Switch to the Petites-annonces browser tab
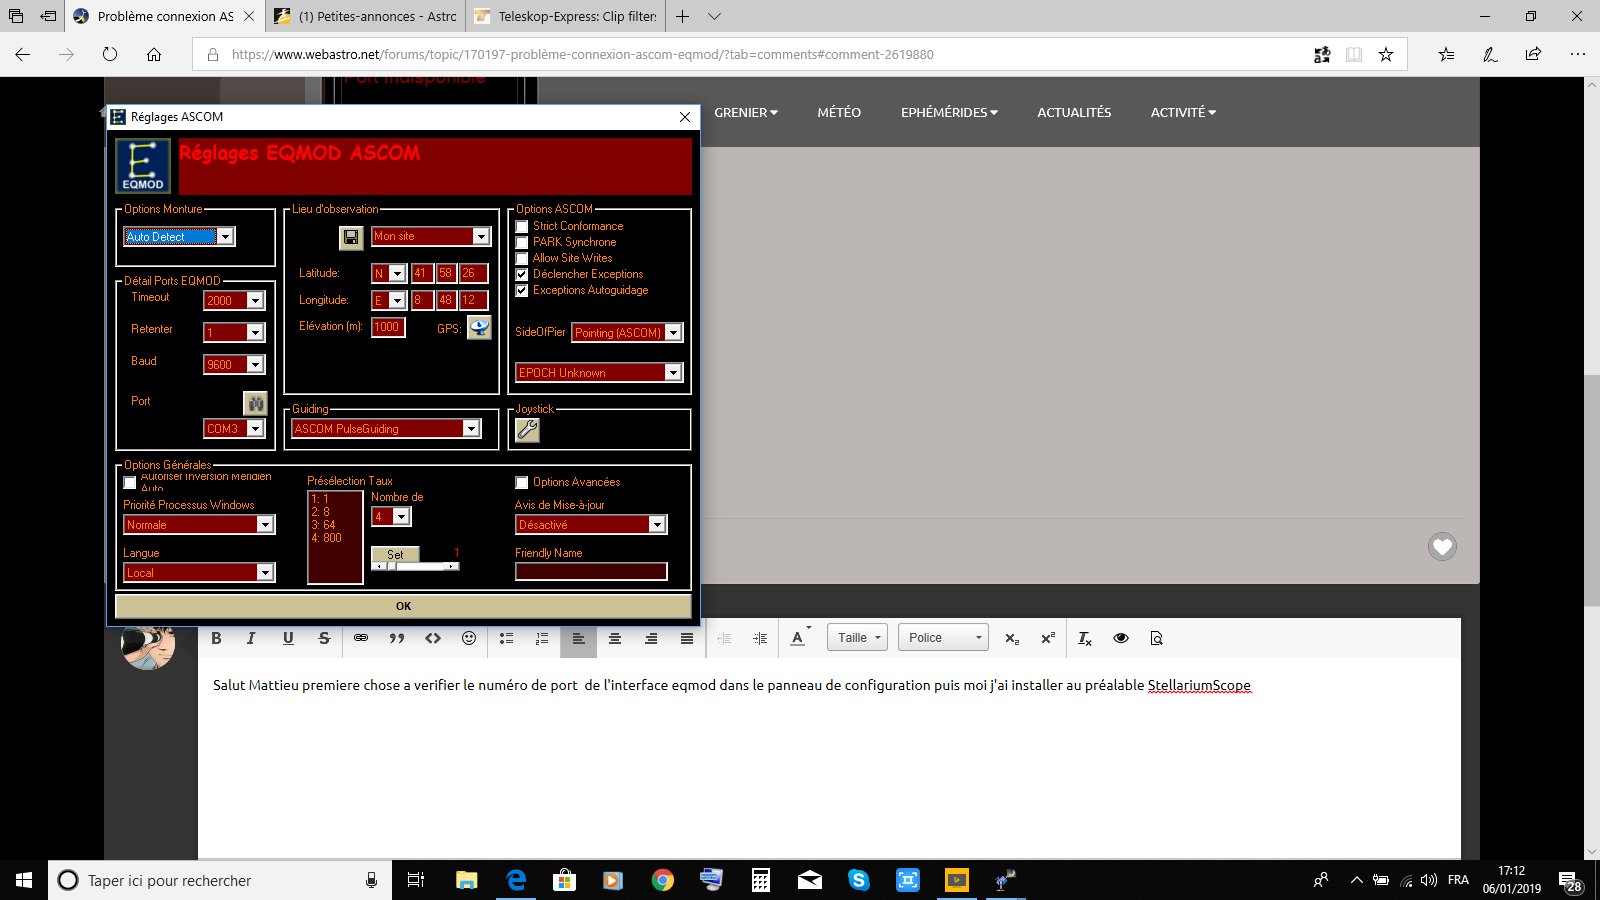The image size is (1600, 900). 364,16
